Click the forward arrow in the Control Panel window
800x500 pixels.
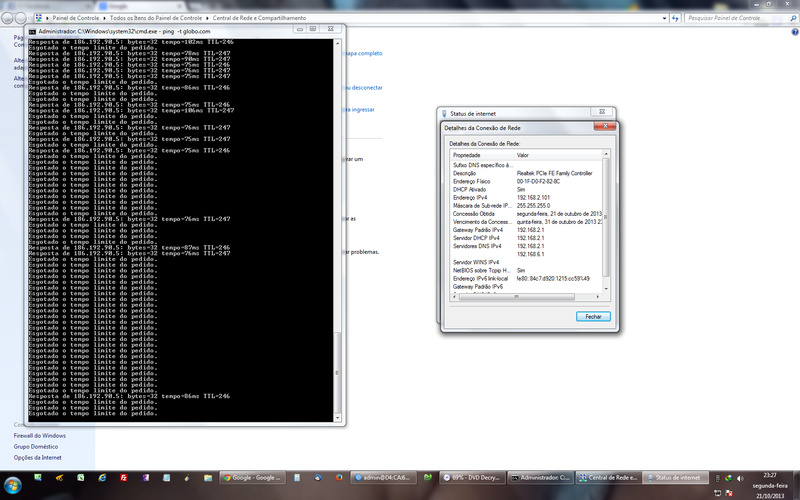click(x=20, y=18)
